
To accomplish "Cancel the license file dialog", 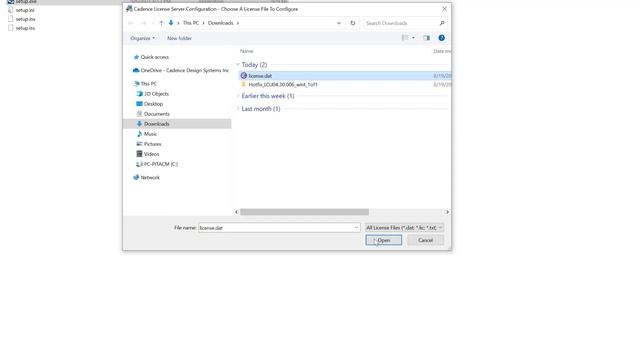I will point(425,240).
